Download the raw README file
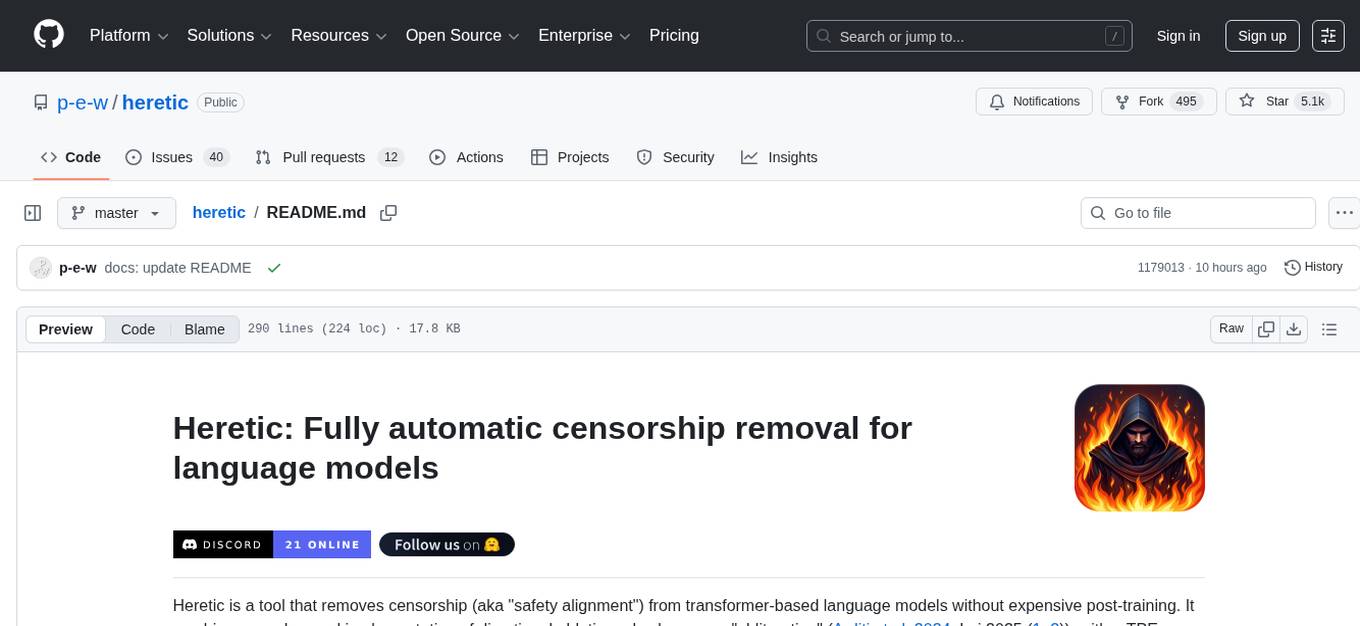 (x=1293, y=329)
